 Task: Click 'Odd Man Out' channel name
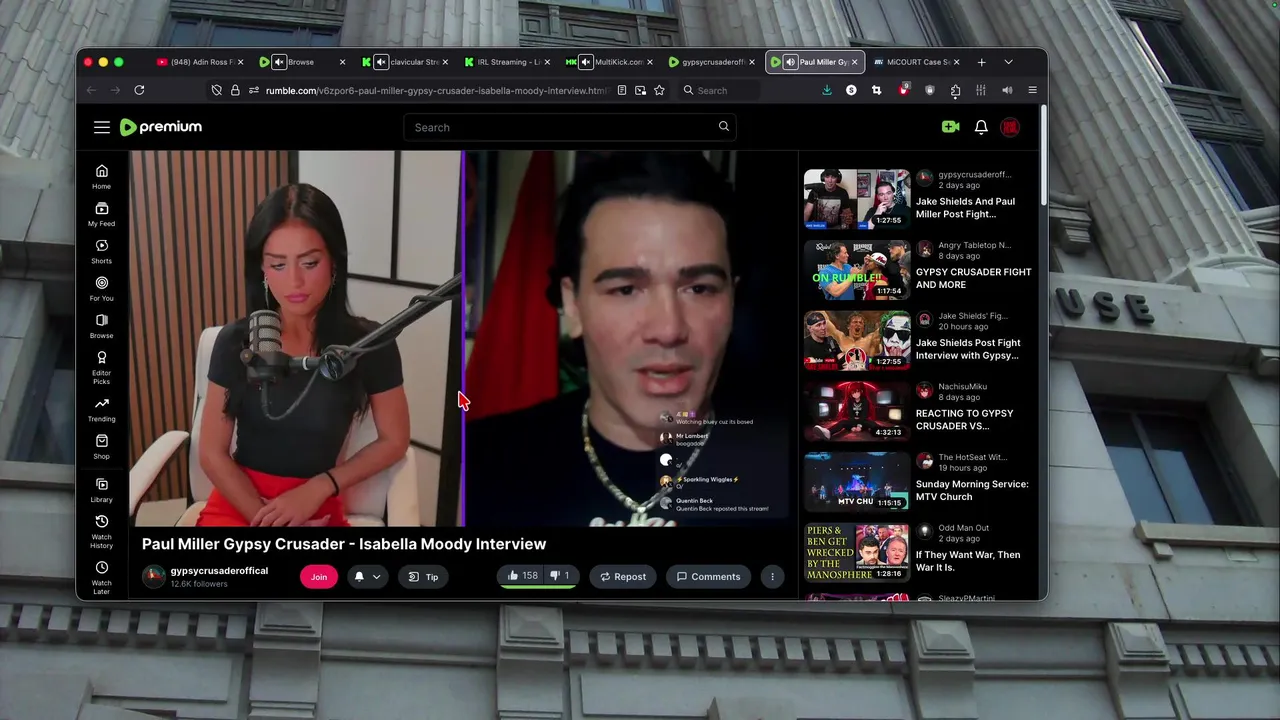pyautogui.click(x=964, y=528)
